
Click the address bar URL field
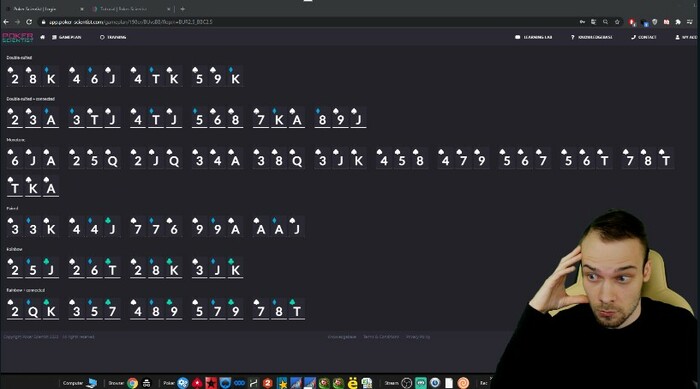point(308,21)
